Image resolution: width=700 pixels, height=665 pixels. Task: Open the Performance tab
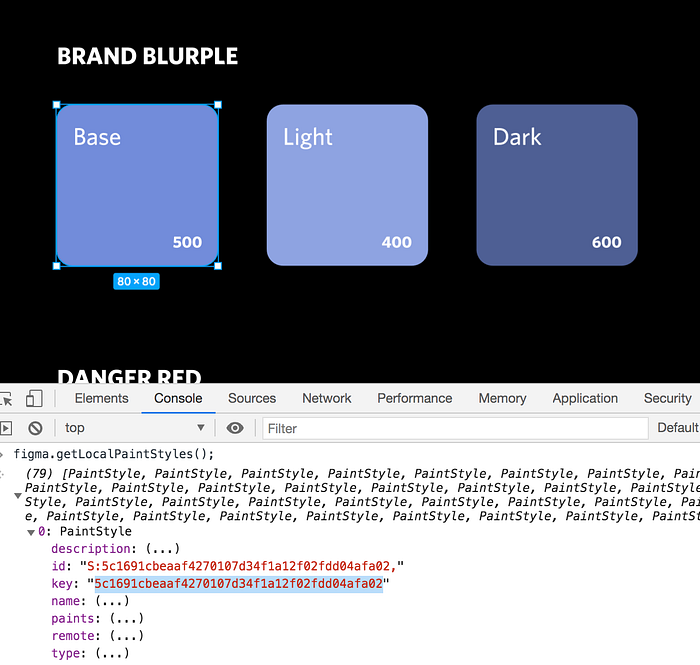click(x=415, y=398)
